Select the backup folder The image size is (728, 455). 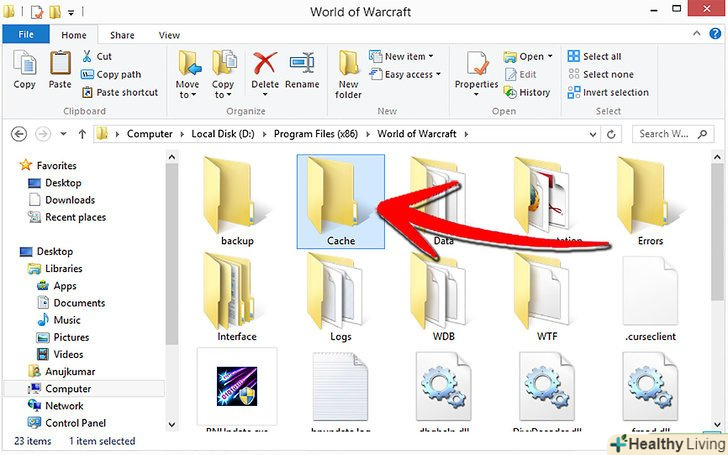pos(237,202)
